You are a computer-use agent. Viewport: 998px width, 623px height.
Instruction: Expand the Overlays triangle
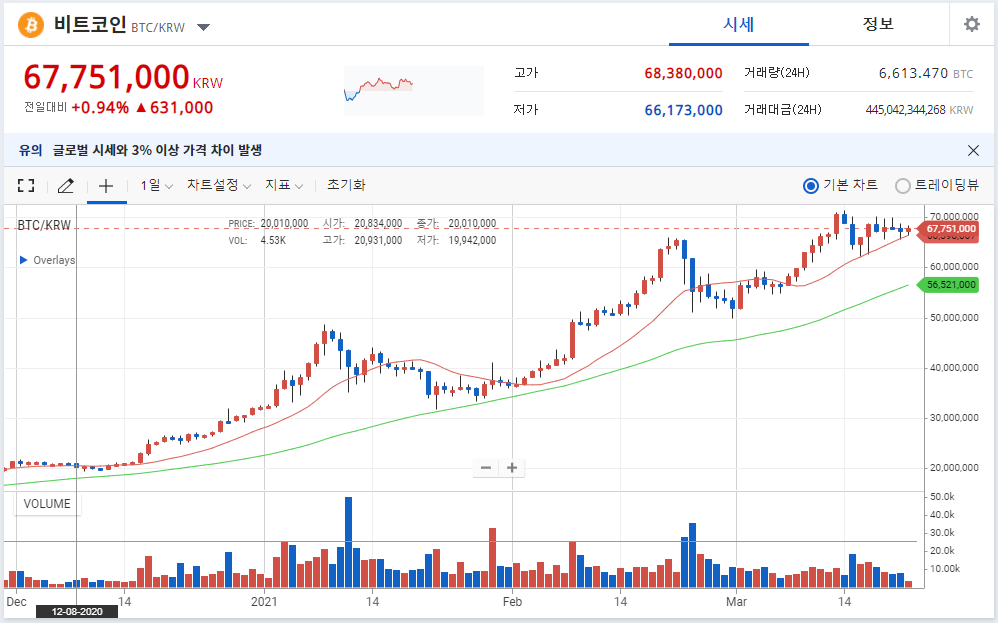24,260
